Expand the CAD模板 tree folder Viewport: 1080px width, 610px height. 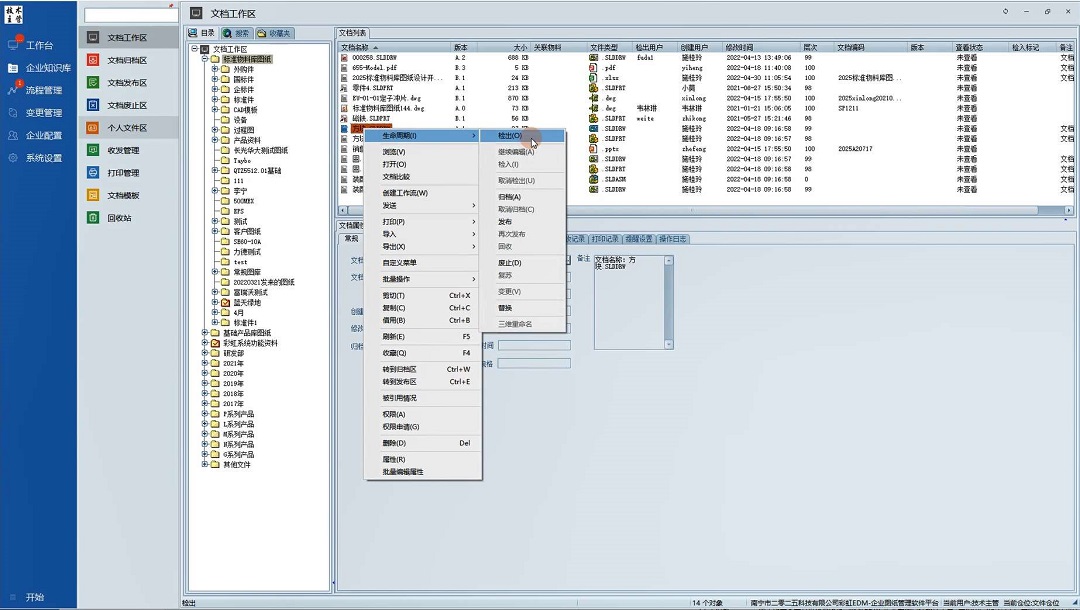215,110
